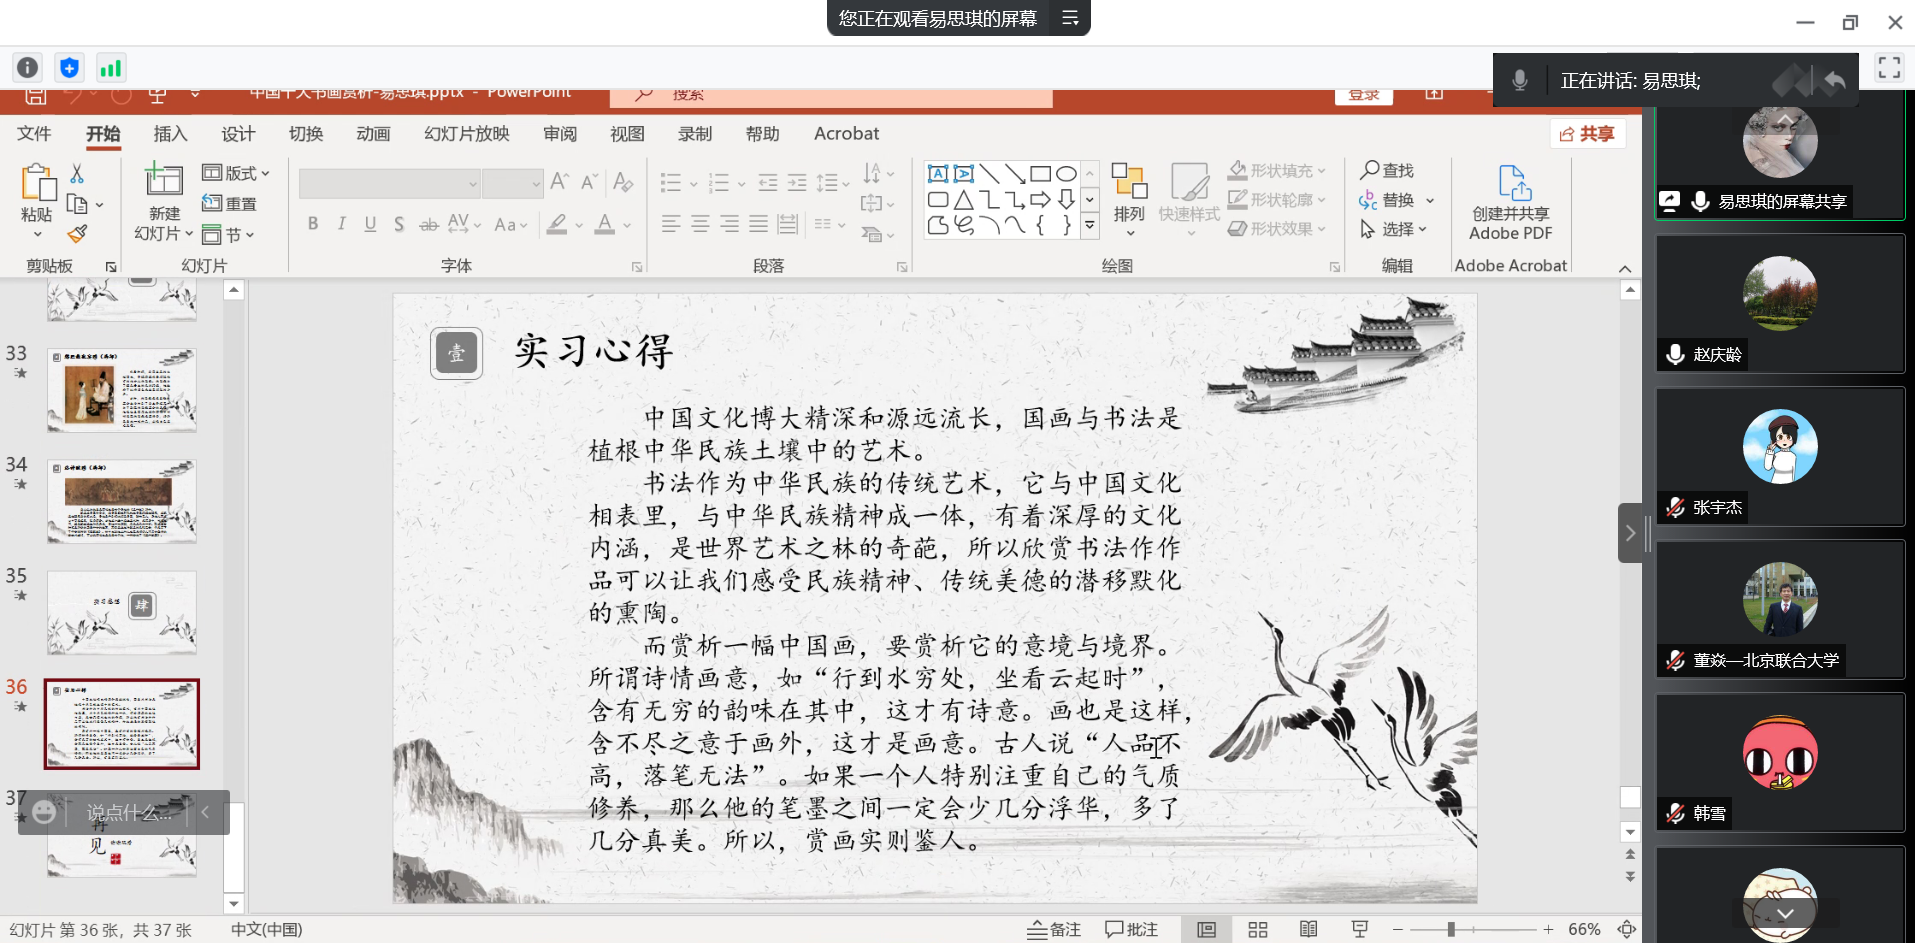Switch to Slide Sorter view
This screenshot has height=944, width=1915.
1258,930
